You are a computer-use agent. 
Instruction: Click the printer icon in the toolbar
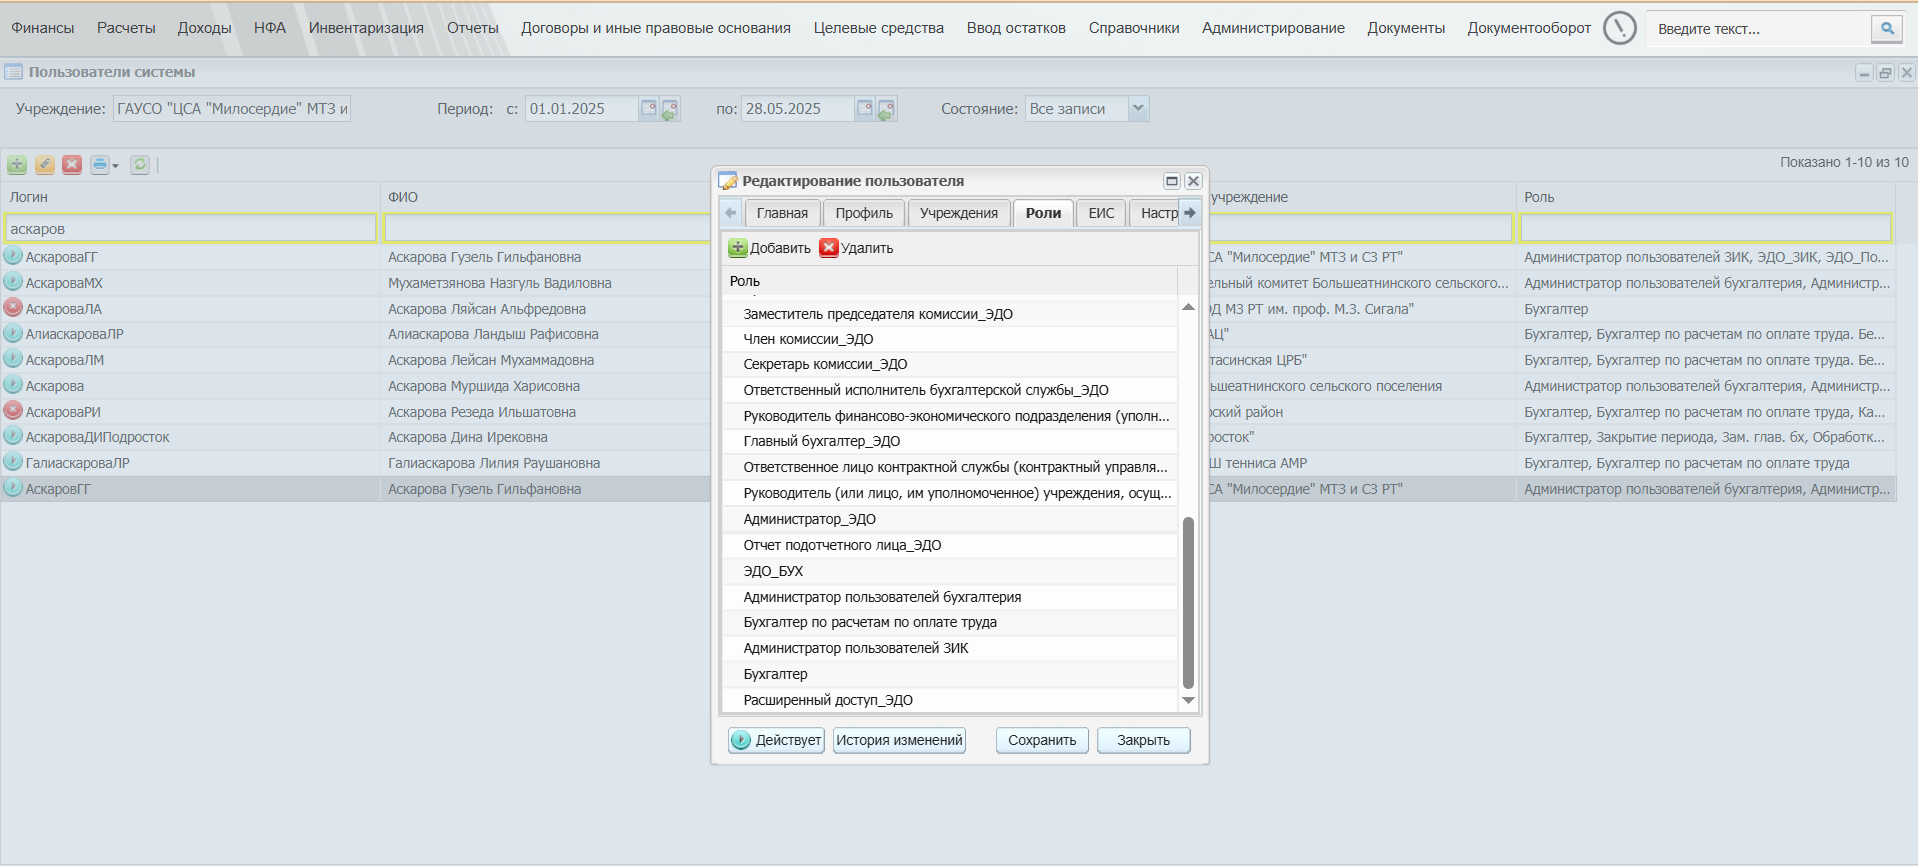(x=100, y=165)
